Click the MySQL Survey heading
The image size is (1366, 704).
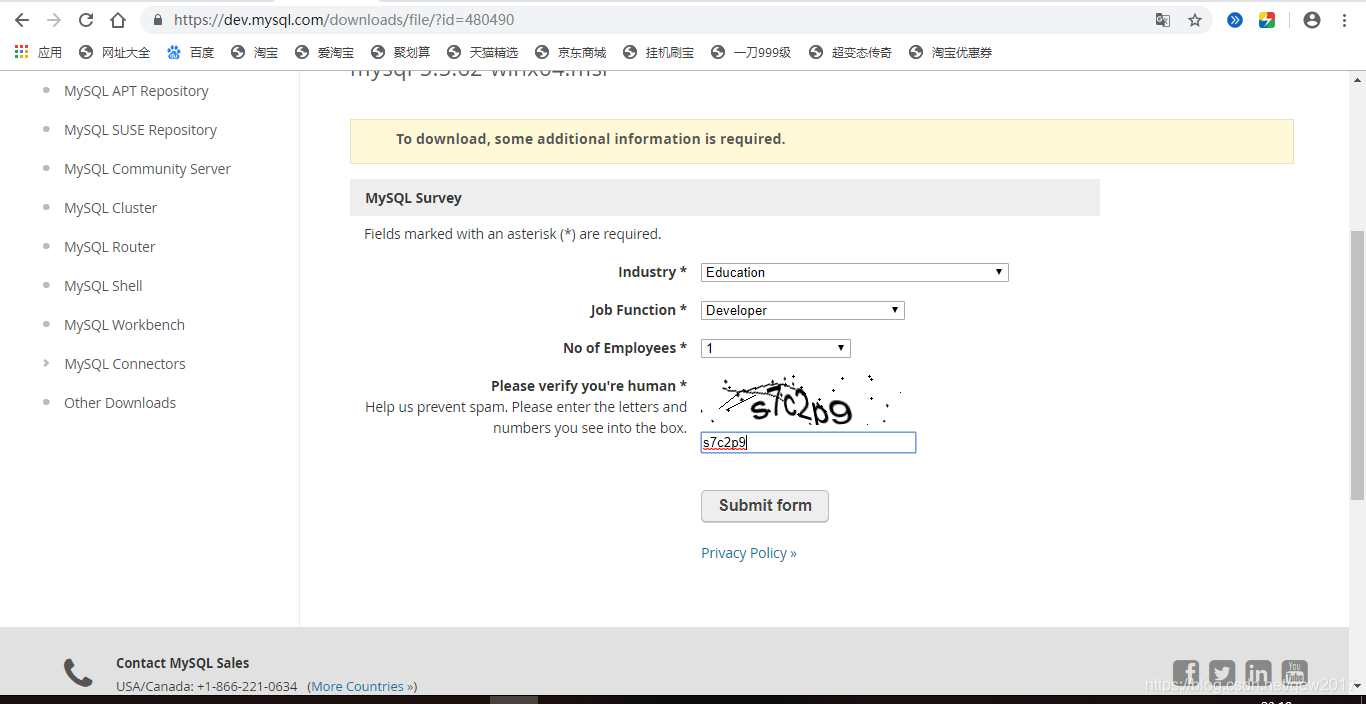413,198
